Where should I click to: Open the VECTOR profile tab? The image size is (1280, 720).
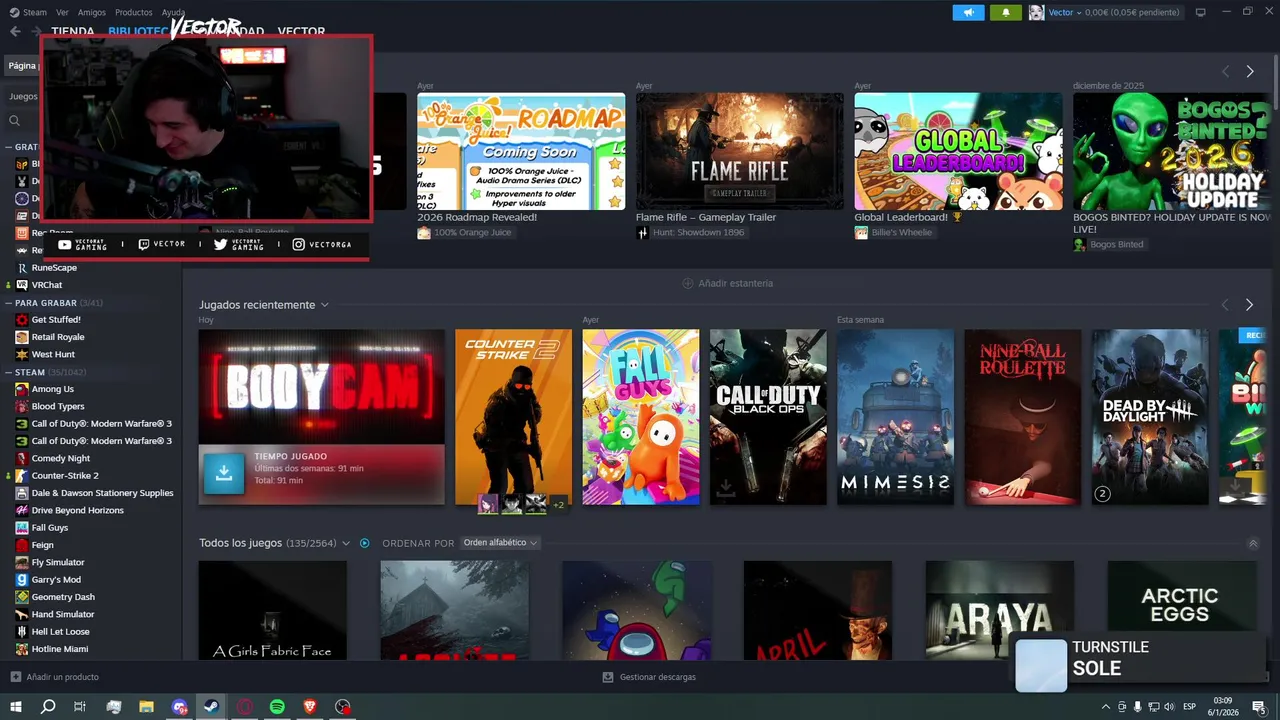[301, 31]
